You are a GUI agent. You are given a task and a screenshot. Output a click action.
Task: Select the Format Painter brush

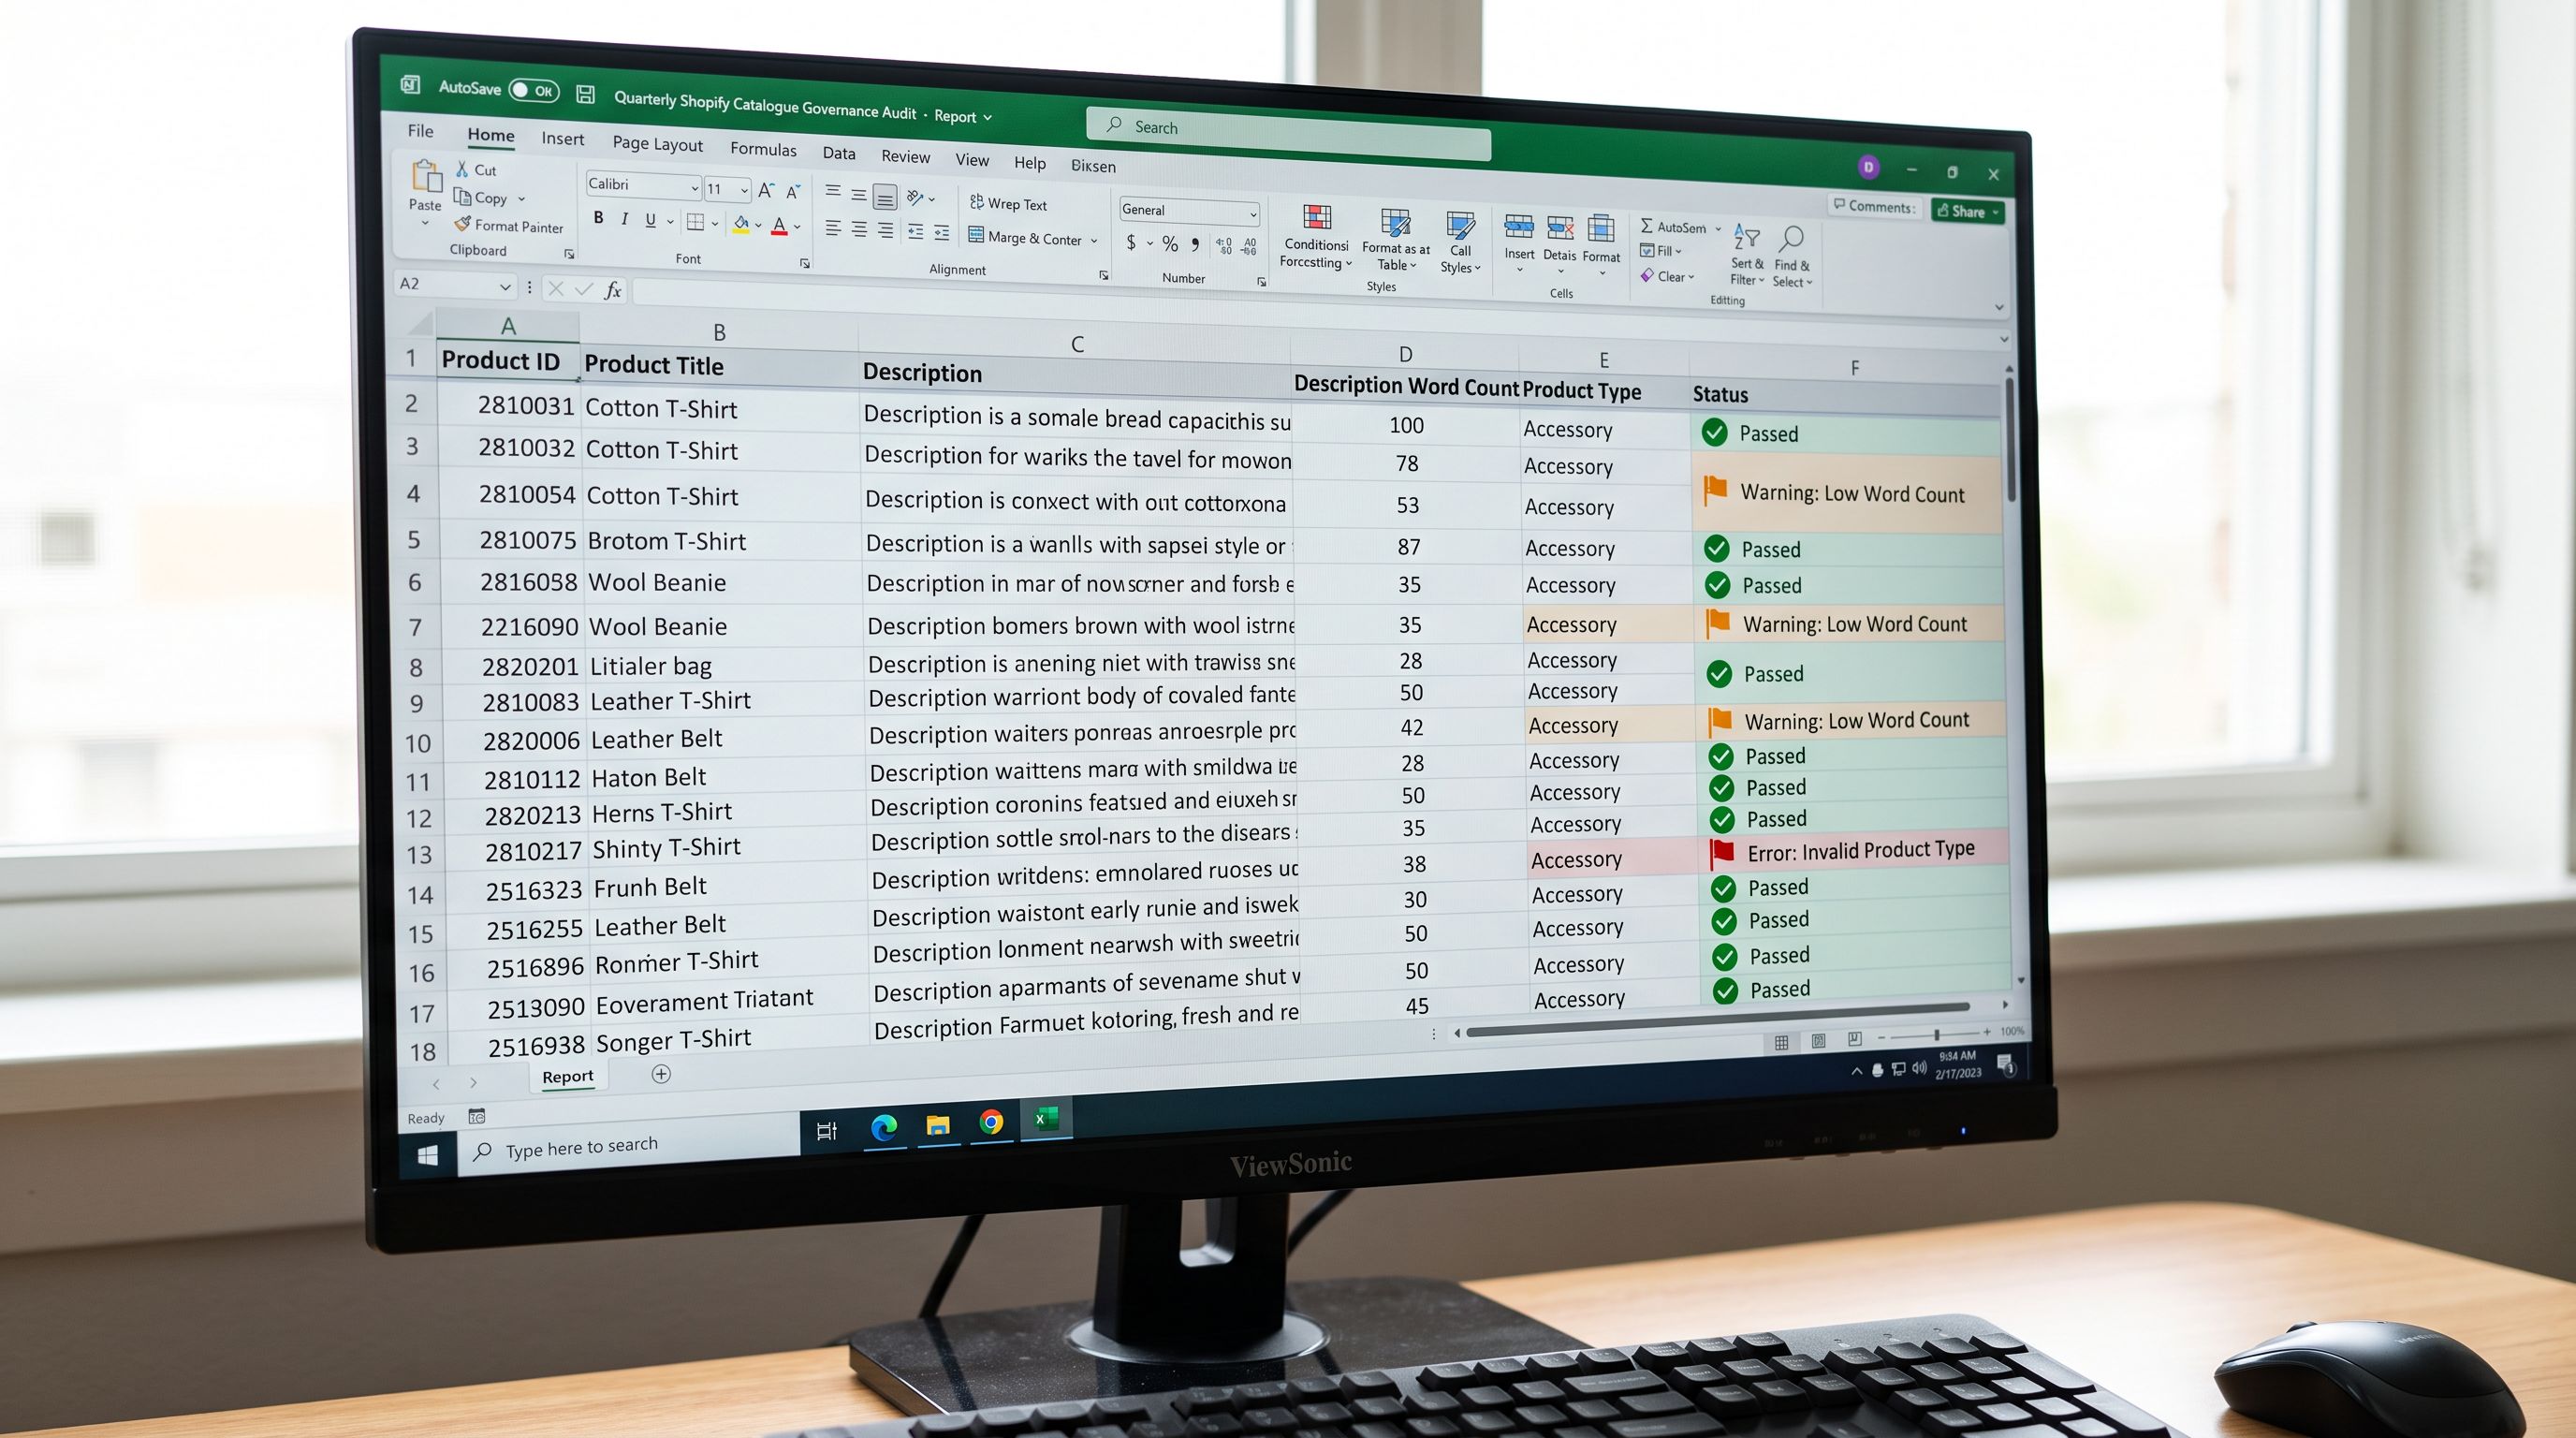(x=463, y=224)
